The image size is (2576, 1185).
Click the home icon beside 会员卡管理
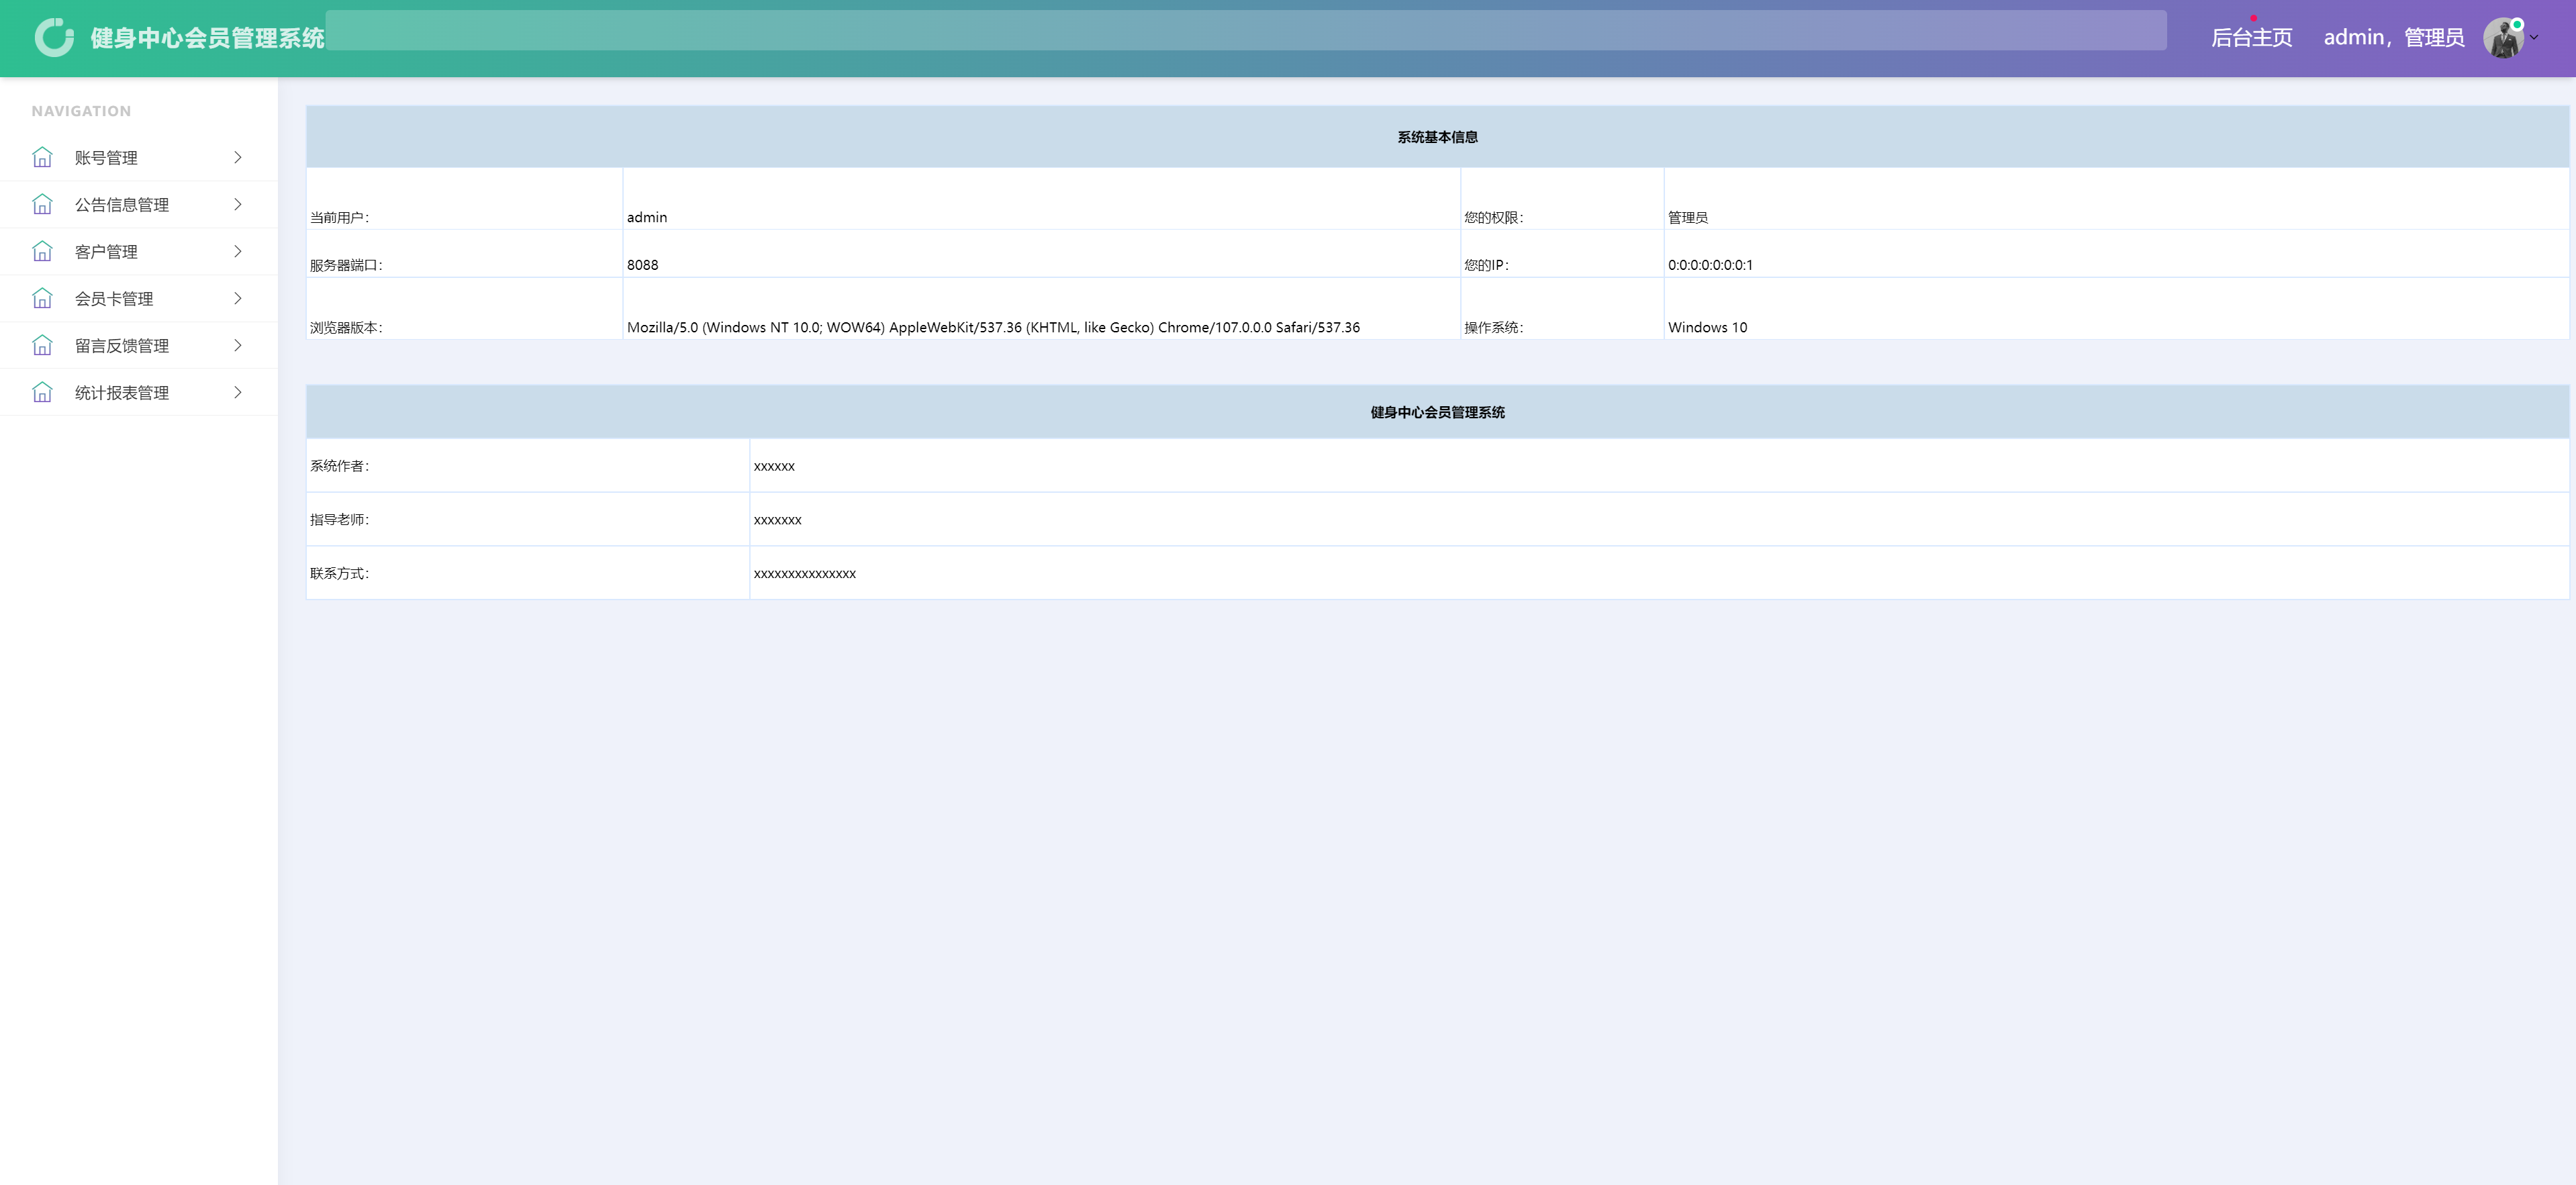(43, 298)
